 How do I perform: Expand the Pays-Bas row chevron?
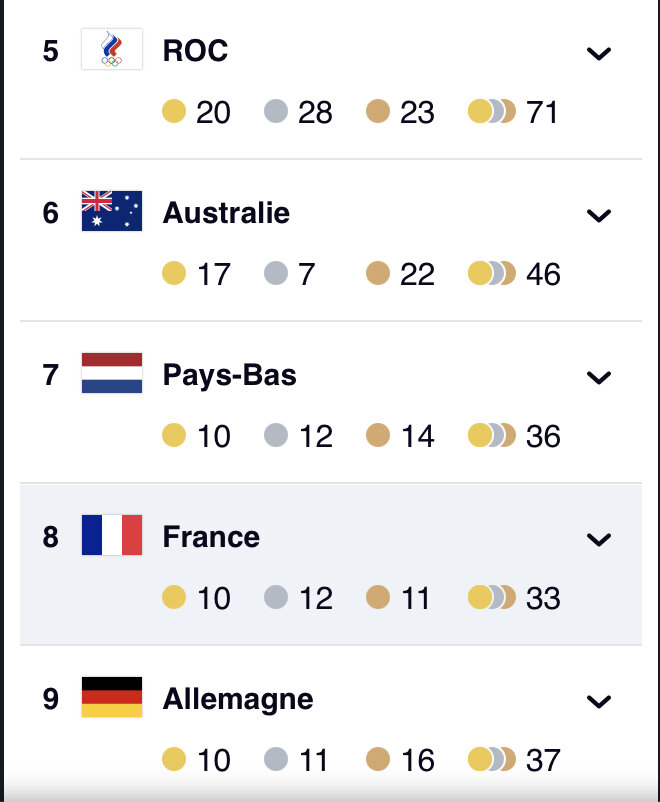598,377
